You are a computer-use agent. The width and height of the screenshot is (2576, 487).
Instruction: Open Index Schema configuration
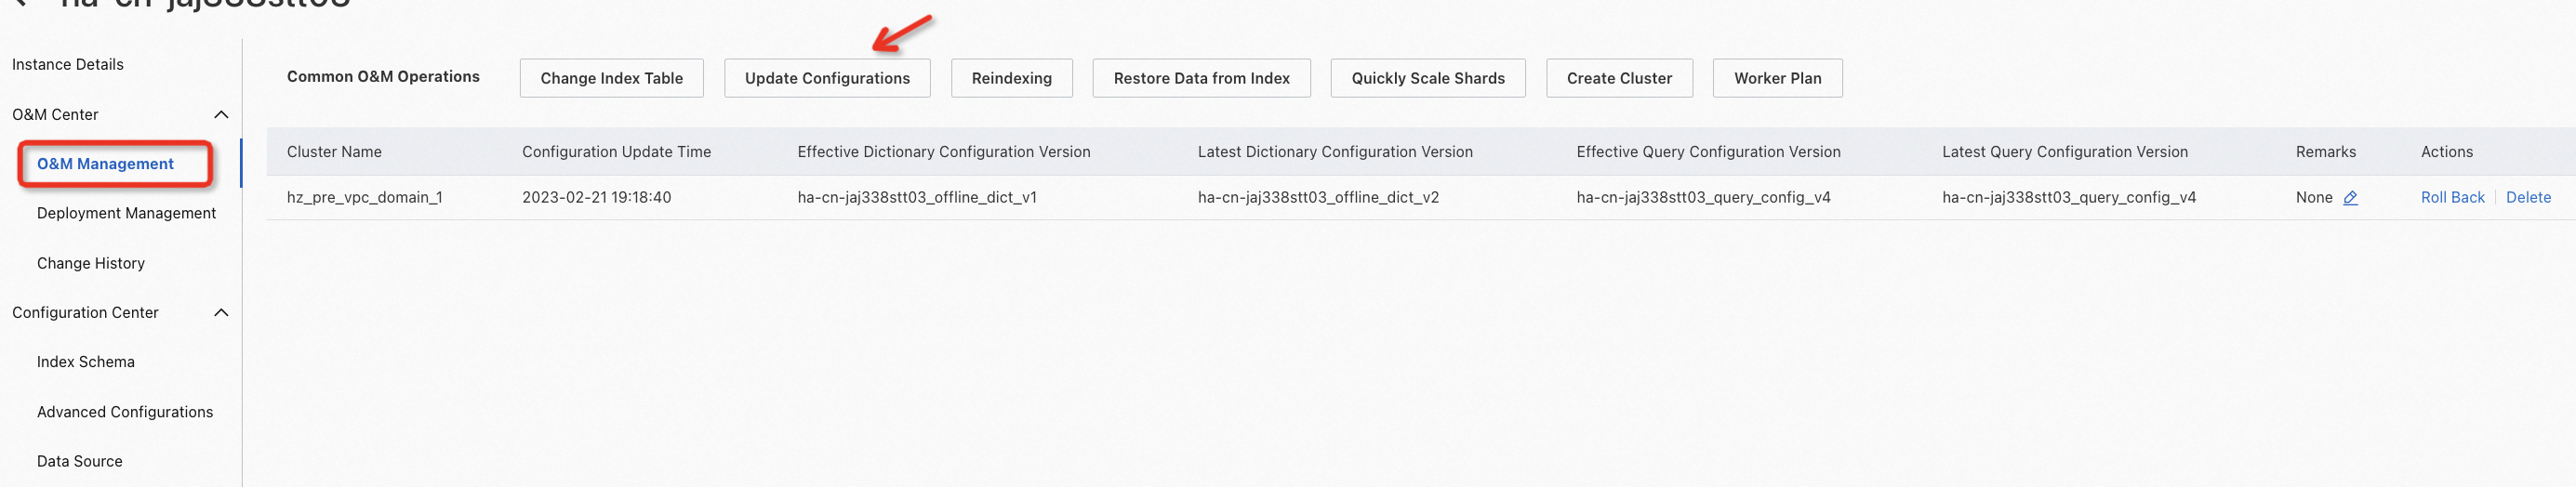tap(86, 362)
